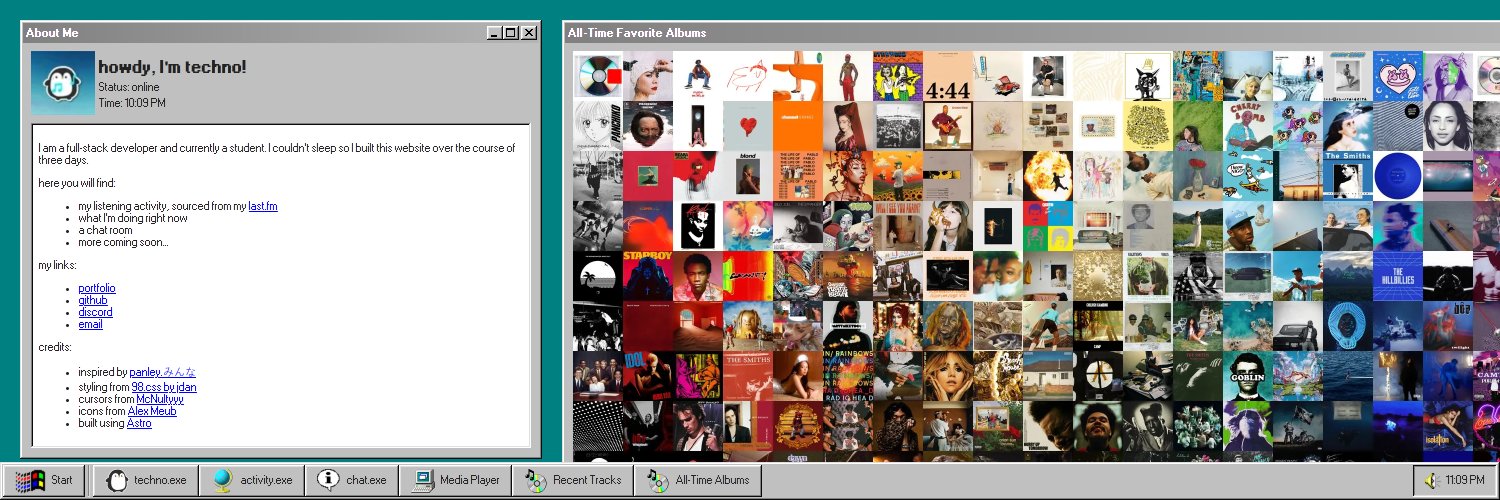The height and width of the screenshot is (500, 1500).
Task: Click the "Time: 10:09 PM" text
Action: pos(132,103)
